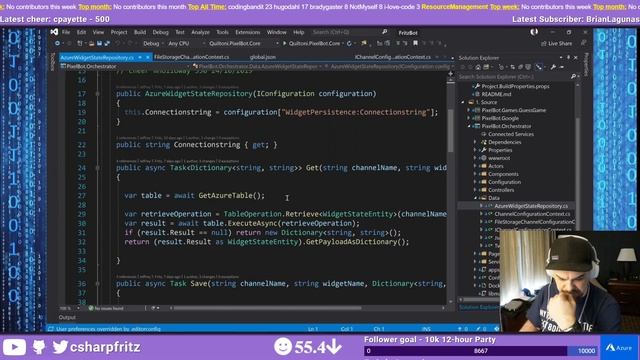
Task: Expand the PixelBot.Google project
Action: click(469, 118)
